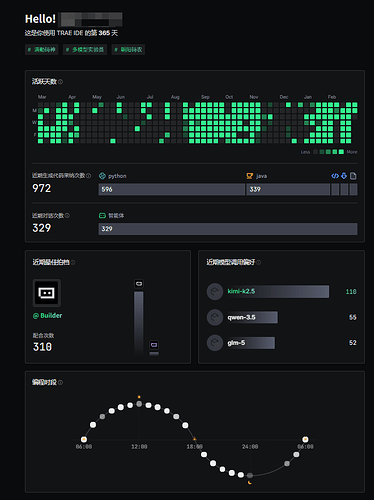Screen dimensions: 374x500
Task: Click the java 339 usage bar
Action: click(x=288, y=189)
